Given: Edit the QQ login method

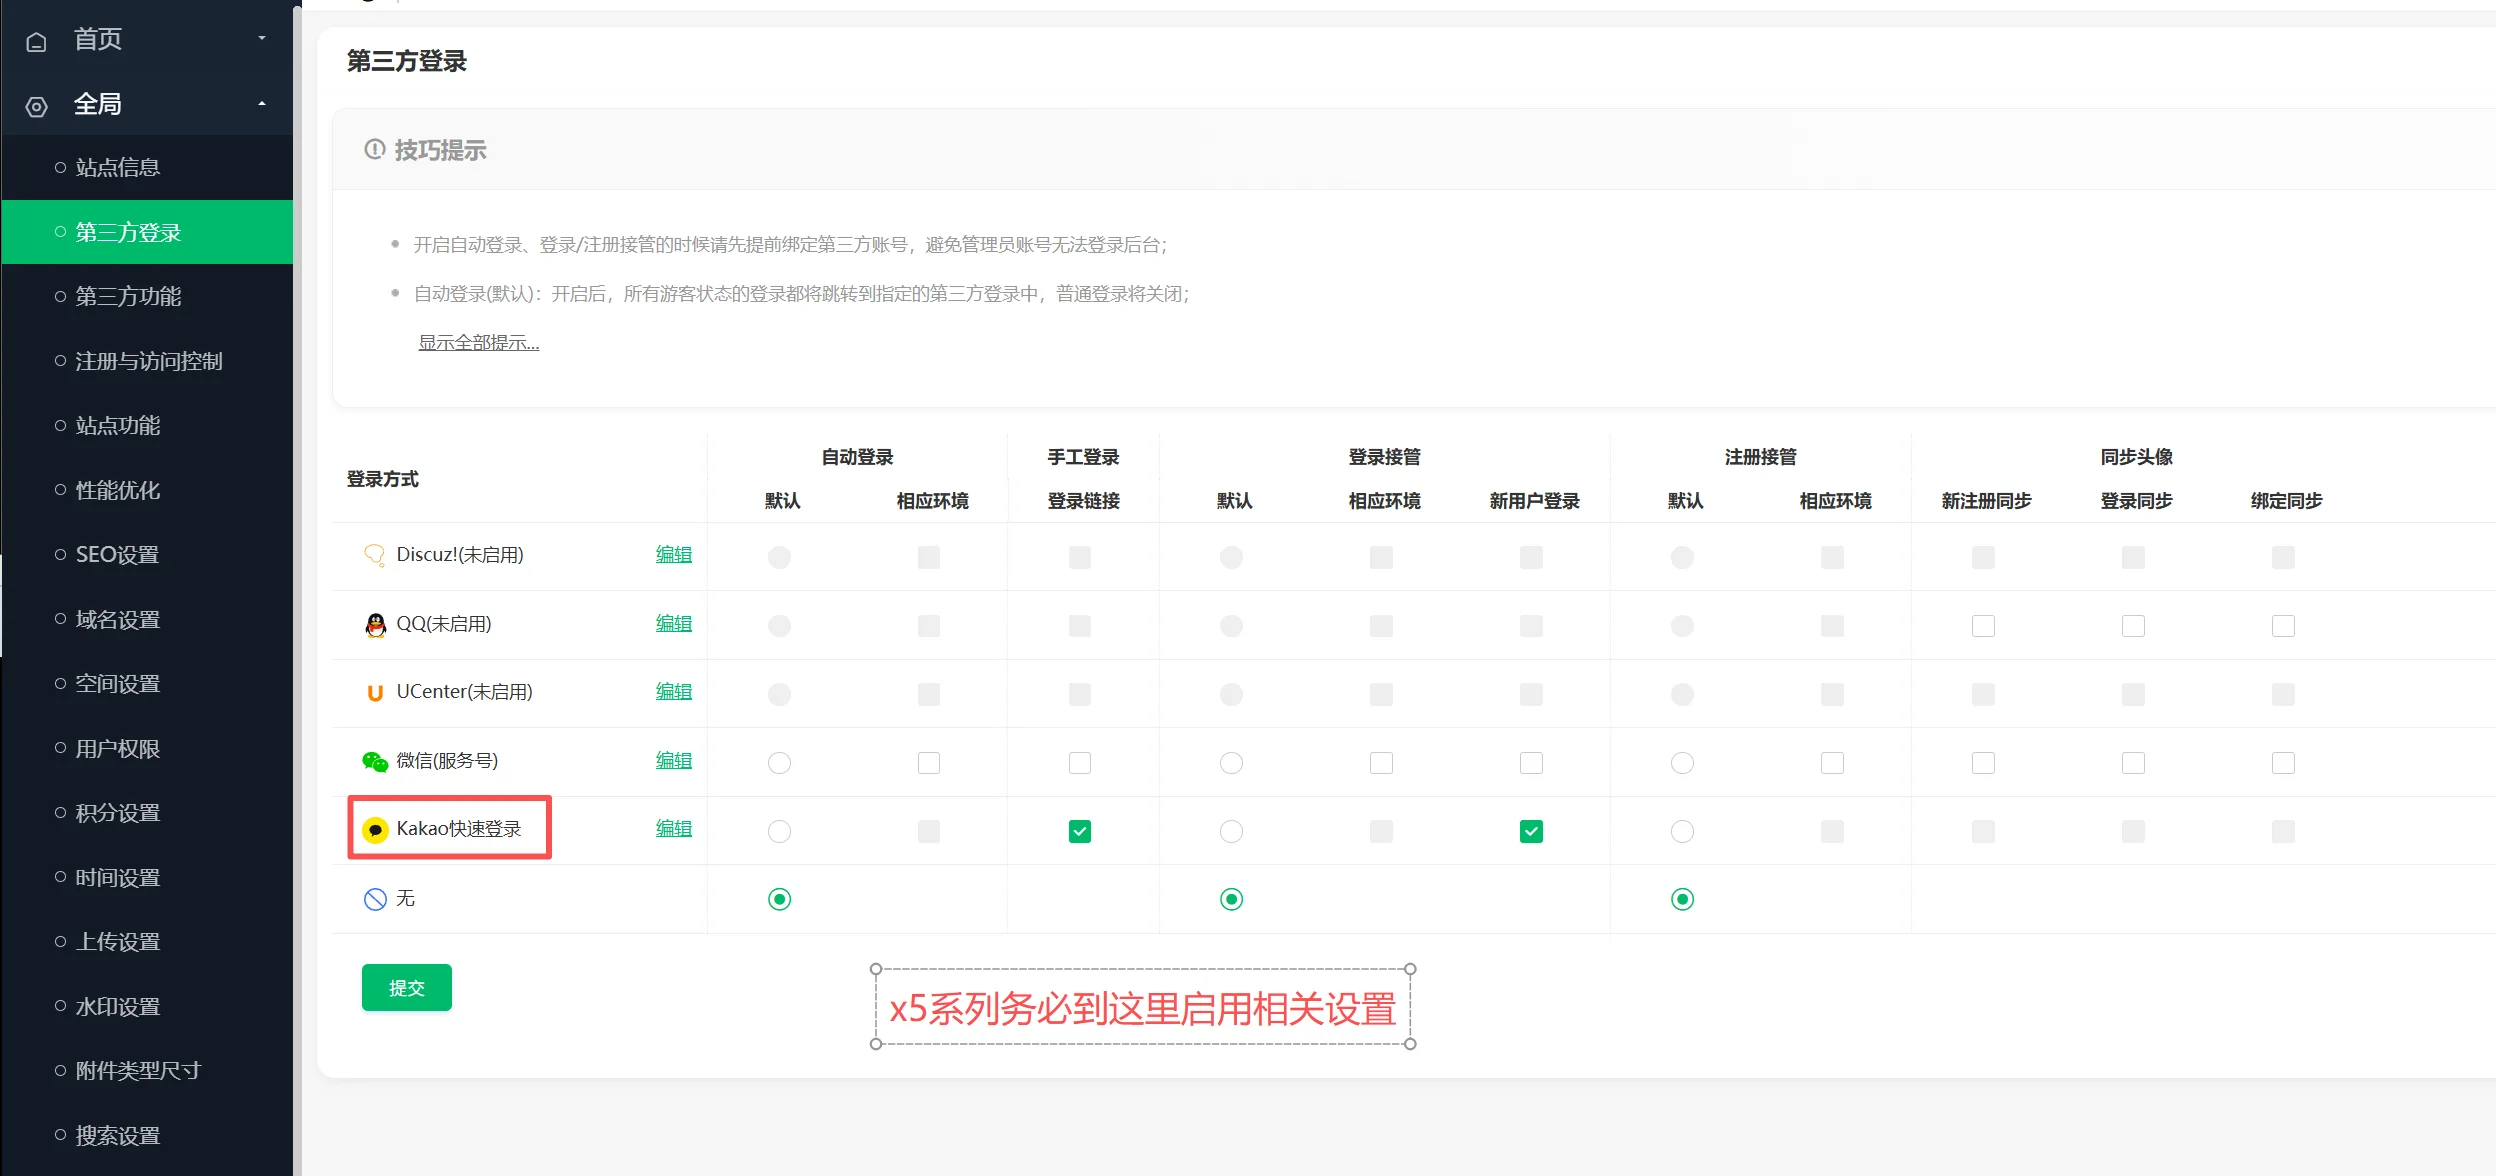Looking at the screenshot, I should tap(674, 623).
